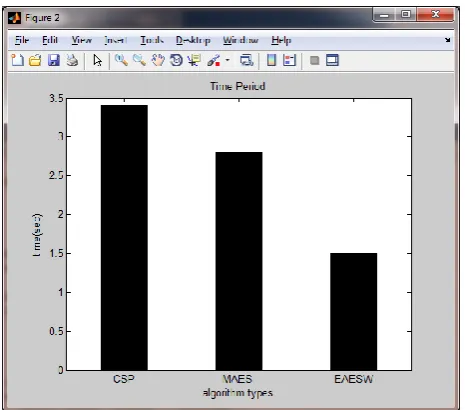Image resolution: width=465 pixels, height=410 pixels.
Task: Open the Desktop menu
Action: coord(193,40)
